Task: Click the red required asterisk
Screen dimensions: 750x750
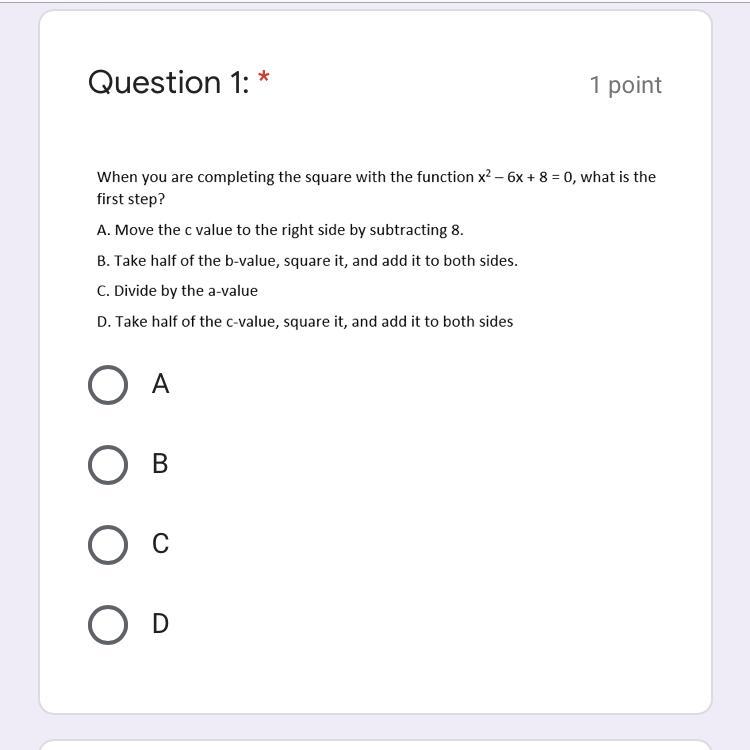Action: (264, 77)
